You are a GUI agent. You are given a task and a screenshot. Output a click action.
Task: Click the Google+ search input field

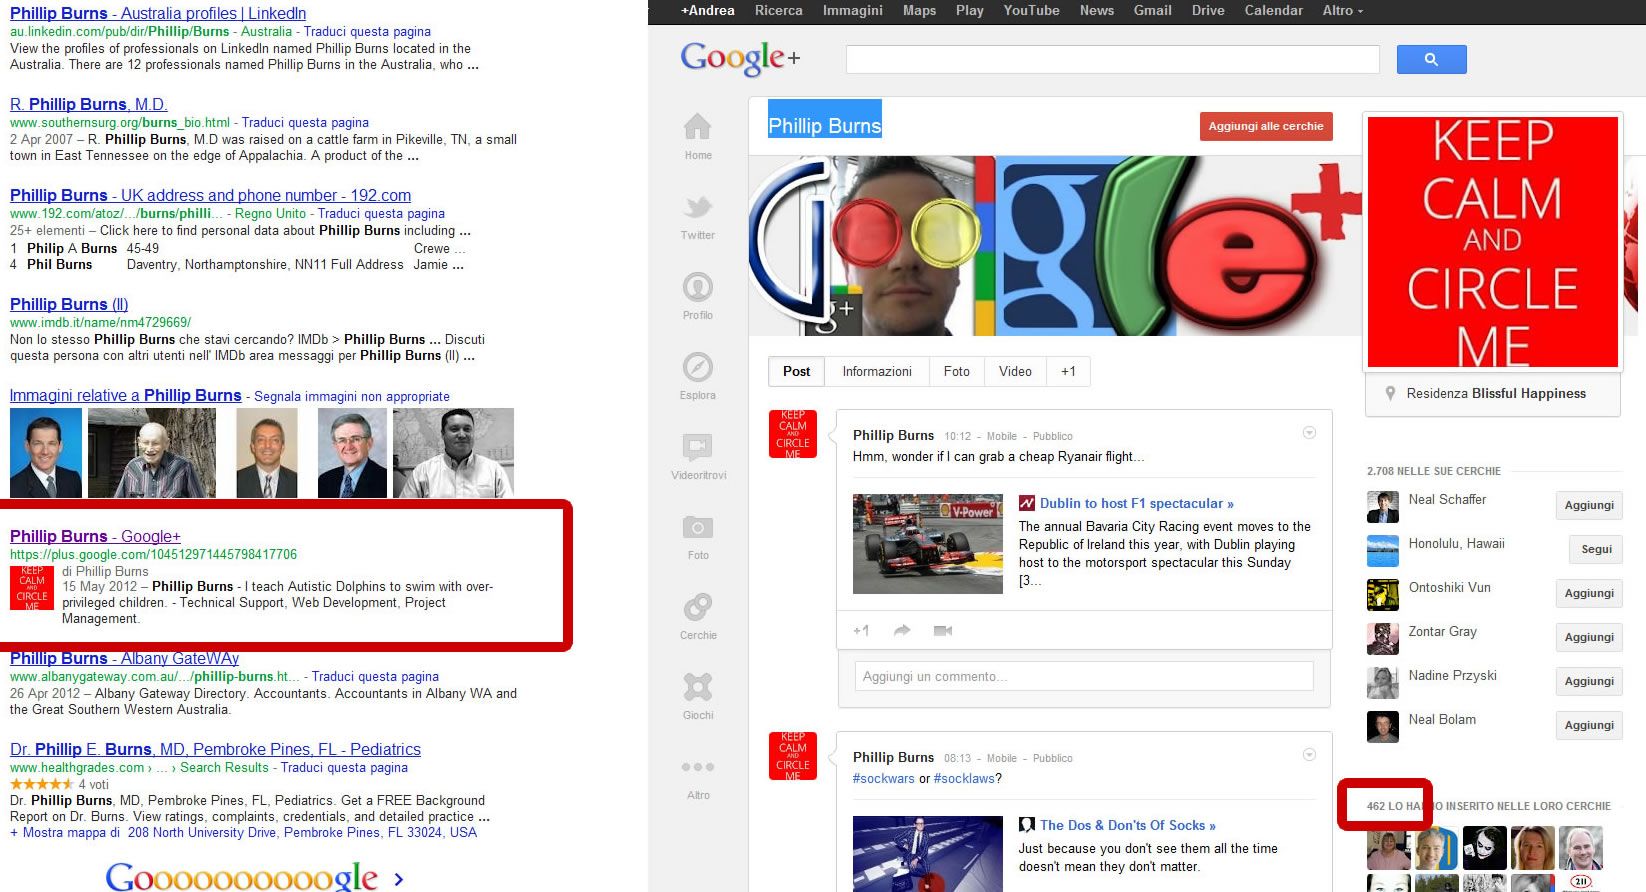[x=1112, y=60]
